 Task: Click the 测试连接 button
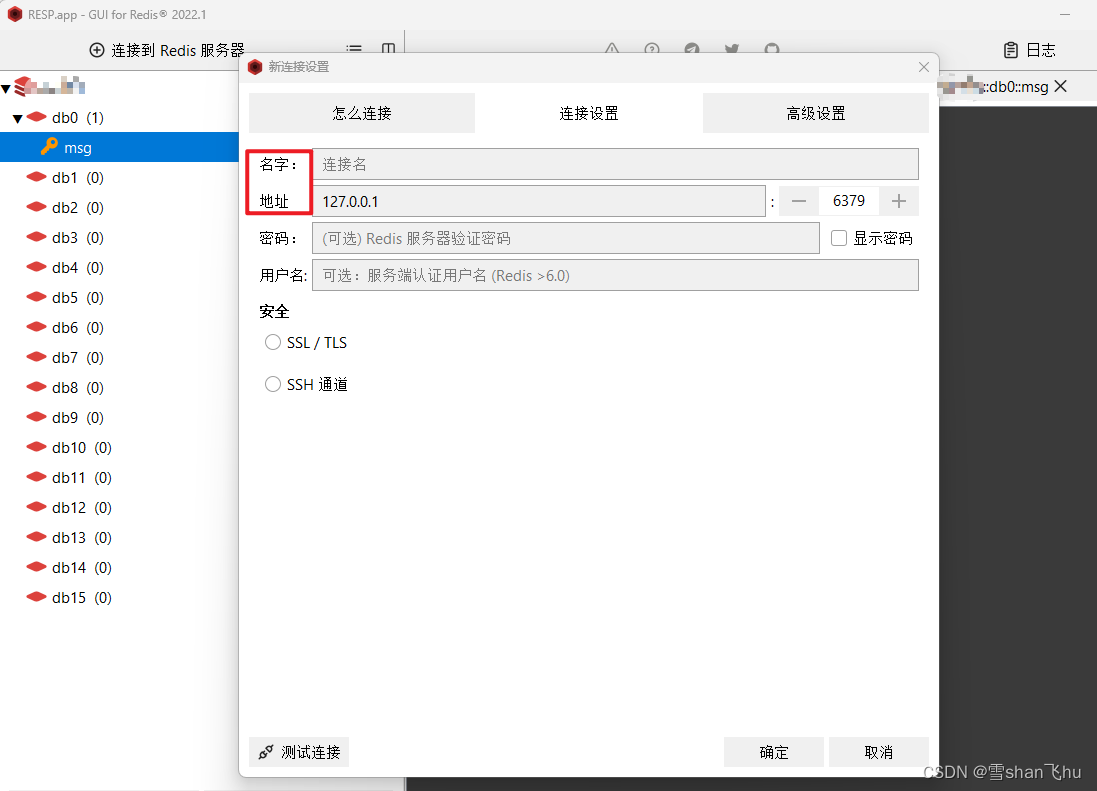tap(298, 752)
